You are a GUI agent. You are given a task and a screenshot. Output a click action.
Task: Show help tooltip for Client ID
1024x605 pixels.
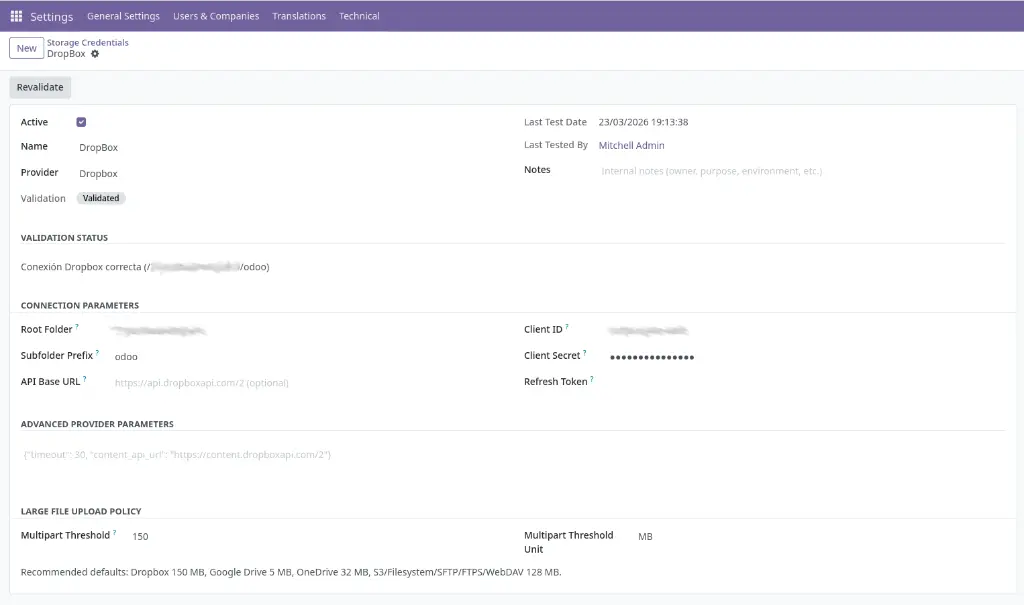click(567, 327)
